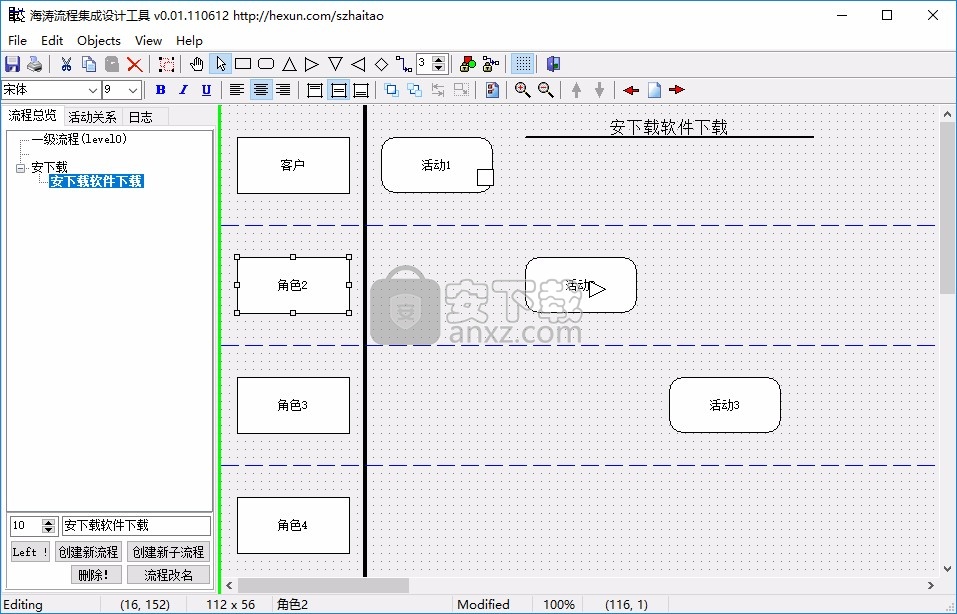Toggle italic text formatting

[x=183, y=90]
